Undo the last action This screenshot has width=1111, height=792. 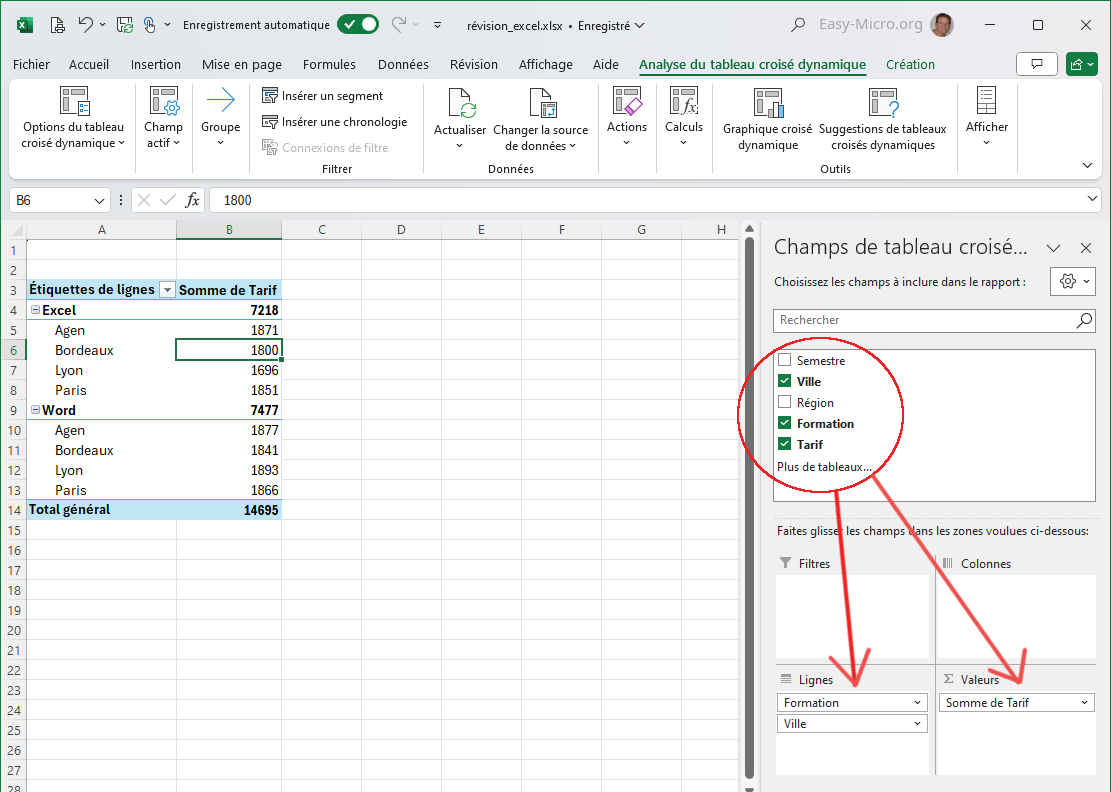(86, 25)
